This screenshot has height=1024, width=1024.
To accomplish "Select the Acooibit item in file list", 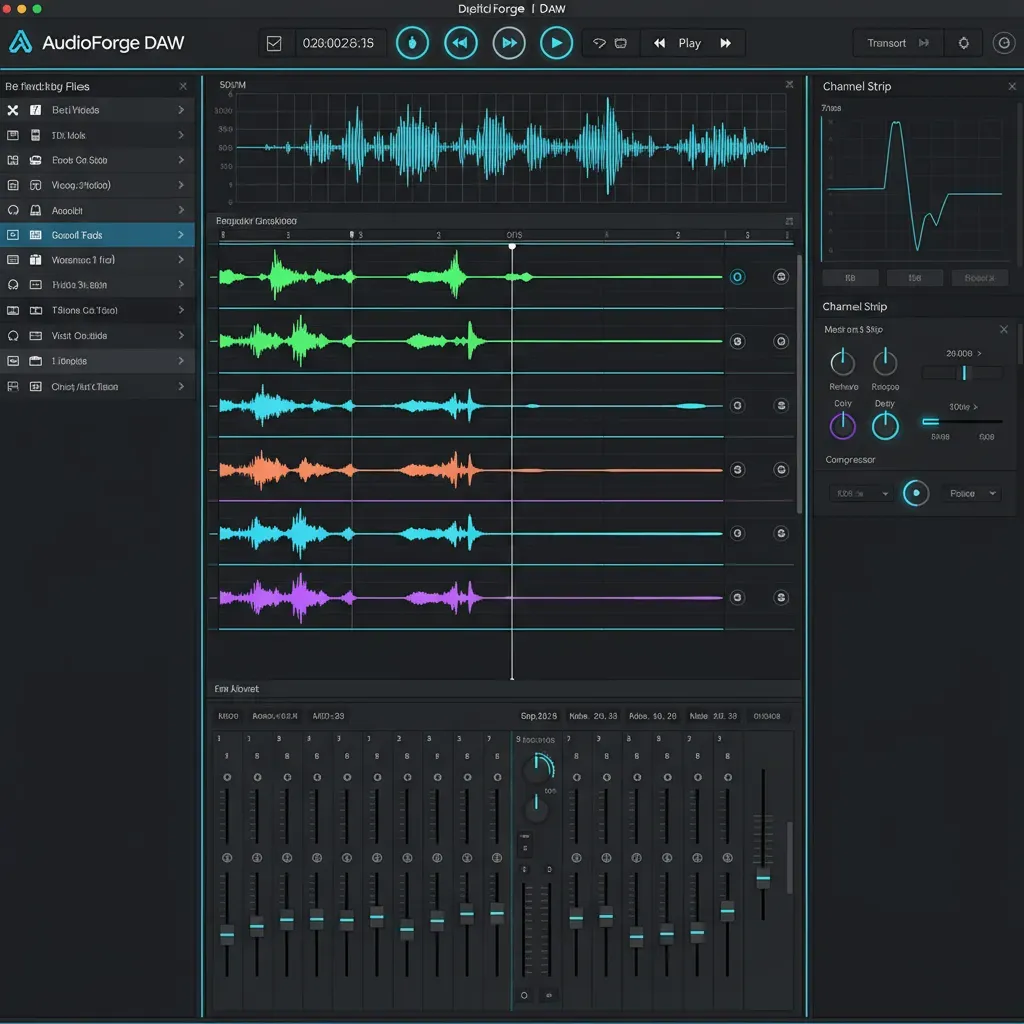I will pos(67,211).
